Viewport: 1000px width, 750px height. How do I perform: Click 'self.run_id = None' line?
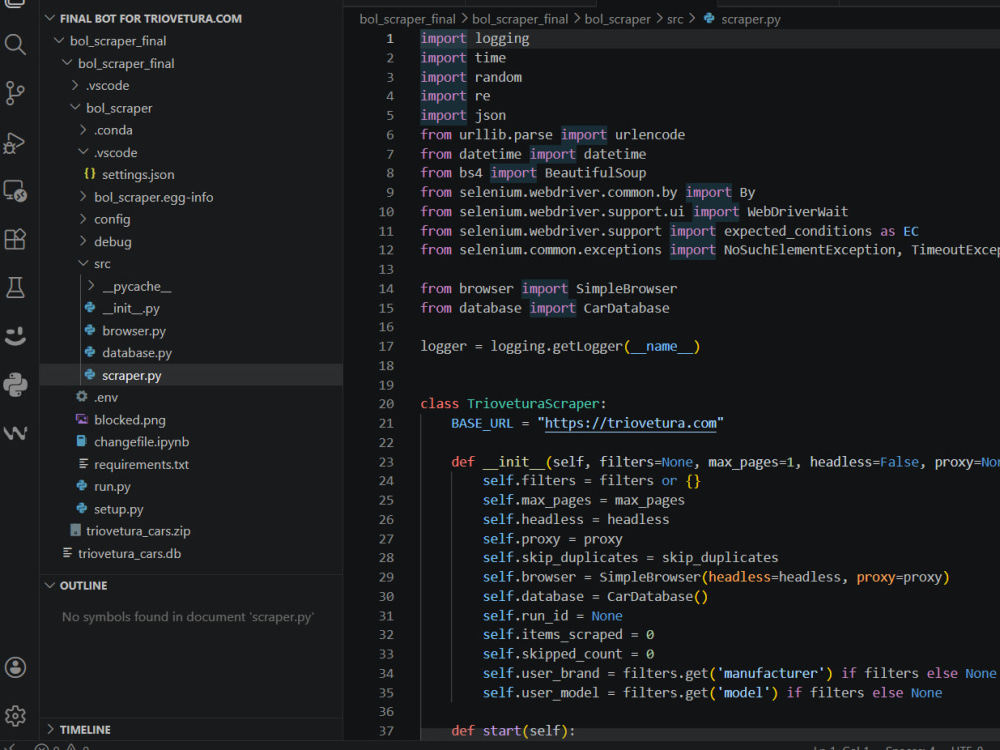552,616
